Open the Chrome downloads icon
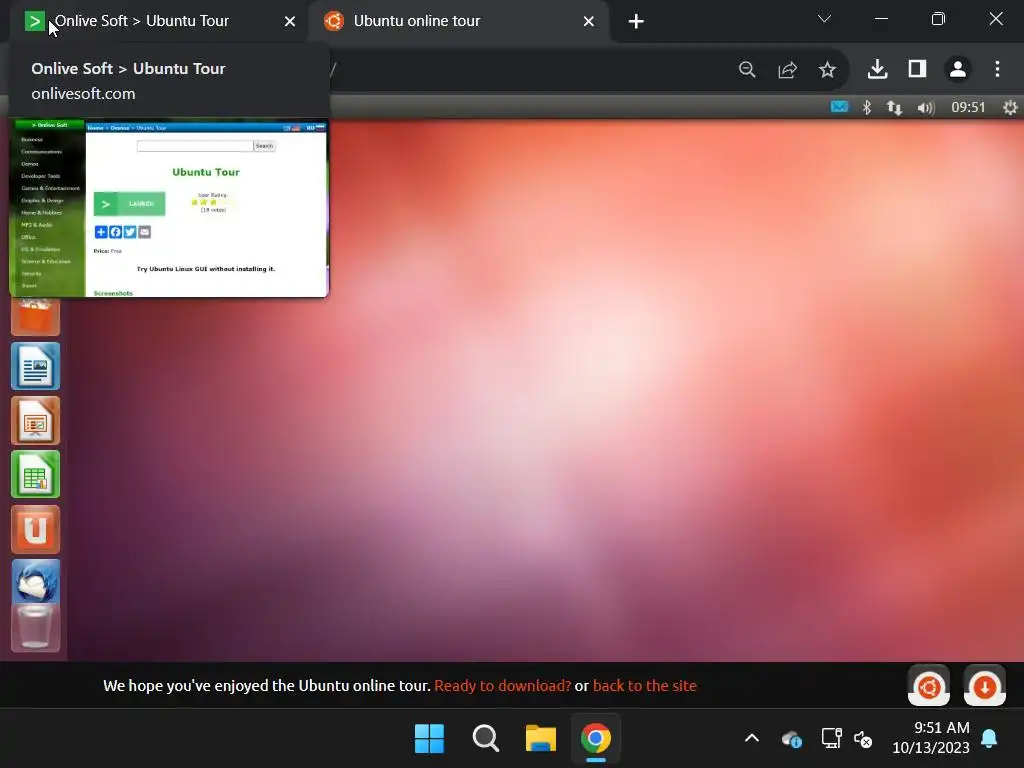 tap(877, 69)
